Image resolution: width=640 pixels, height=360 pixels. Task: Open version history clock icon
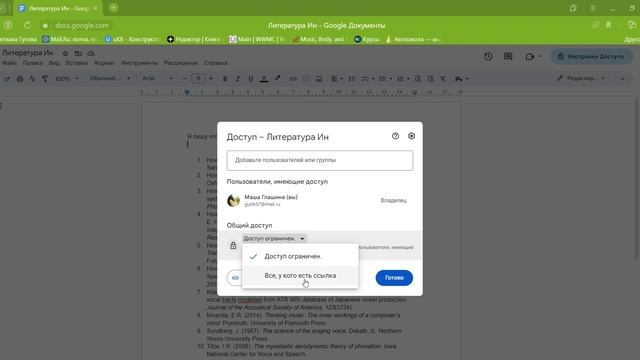488,56
